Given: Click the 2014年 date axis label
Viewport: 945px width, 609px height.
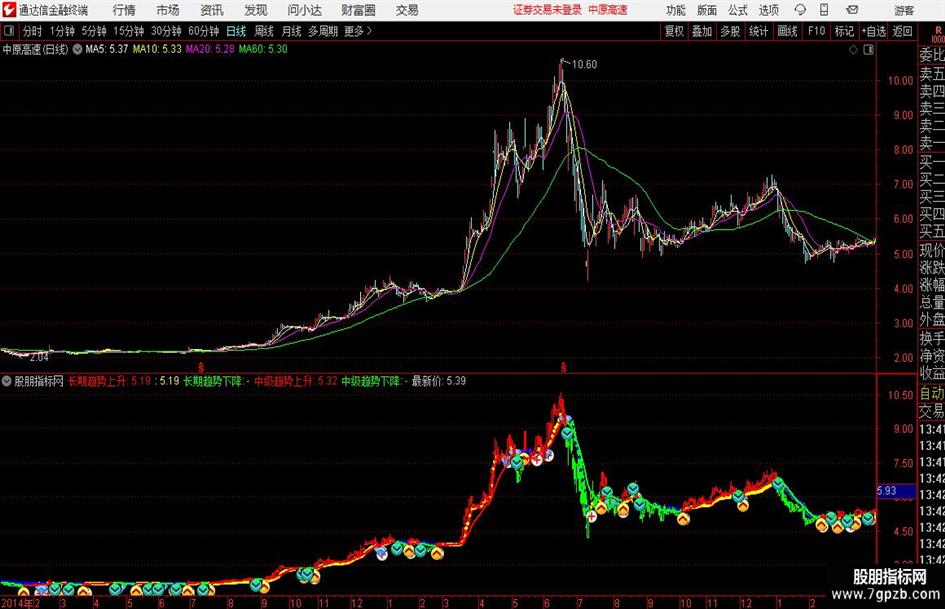Looking at the screenshot, I should (16, 603).
